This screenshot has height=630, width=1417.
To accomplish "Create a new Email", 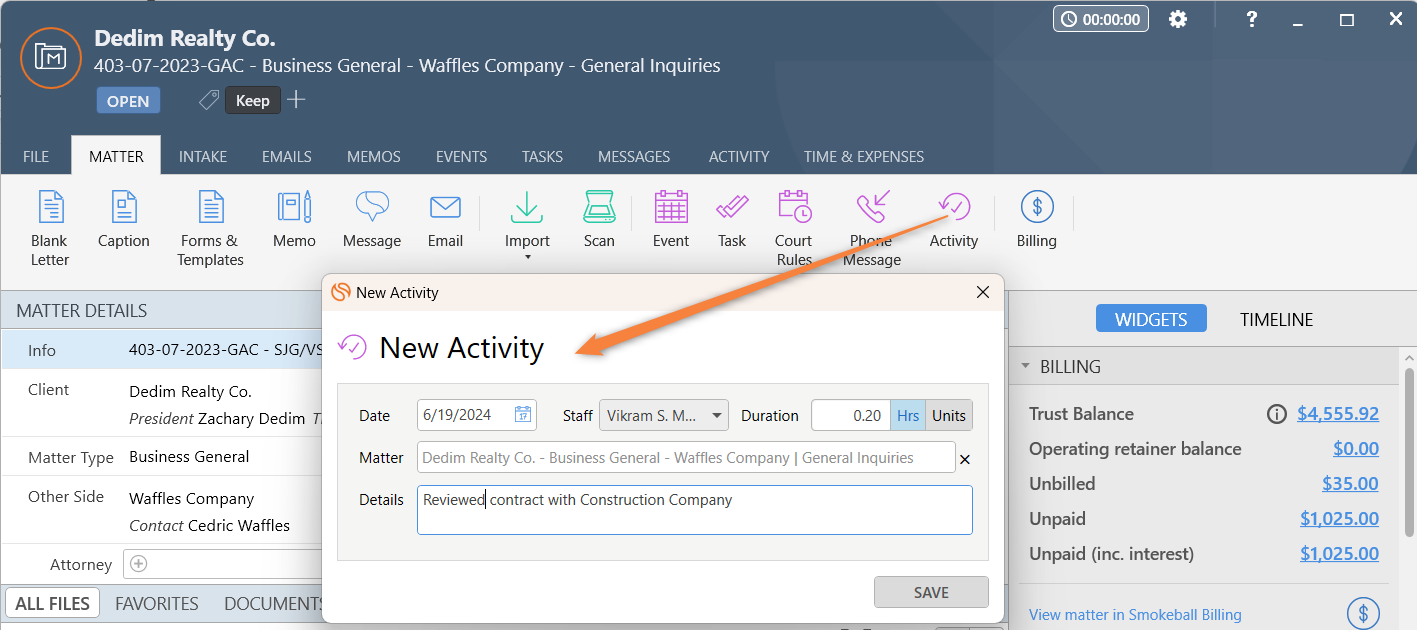I will pyautogui.click(x=445, y=220).
